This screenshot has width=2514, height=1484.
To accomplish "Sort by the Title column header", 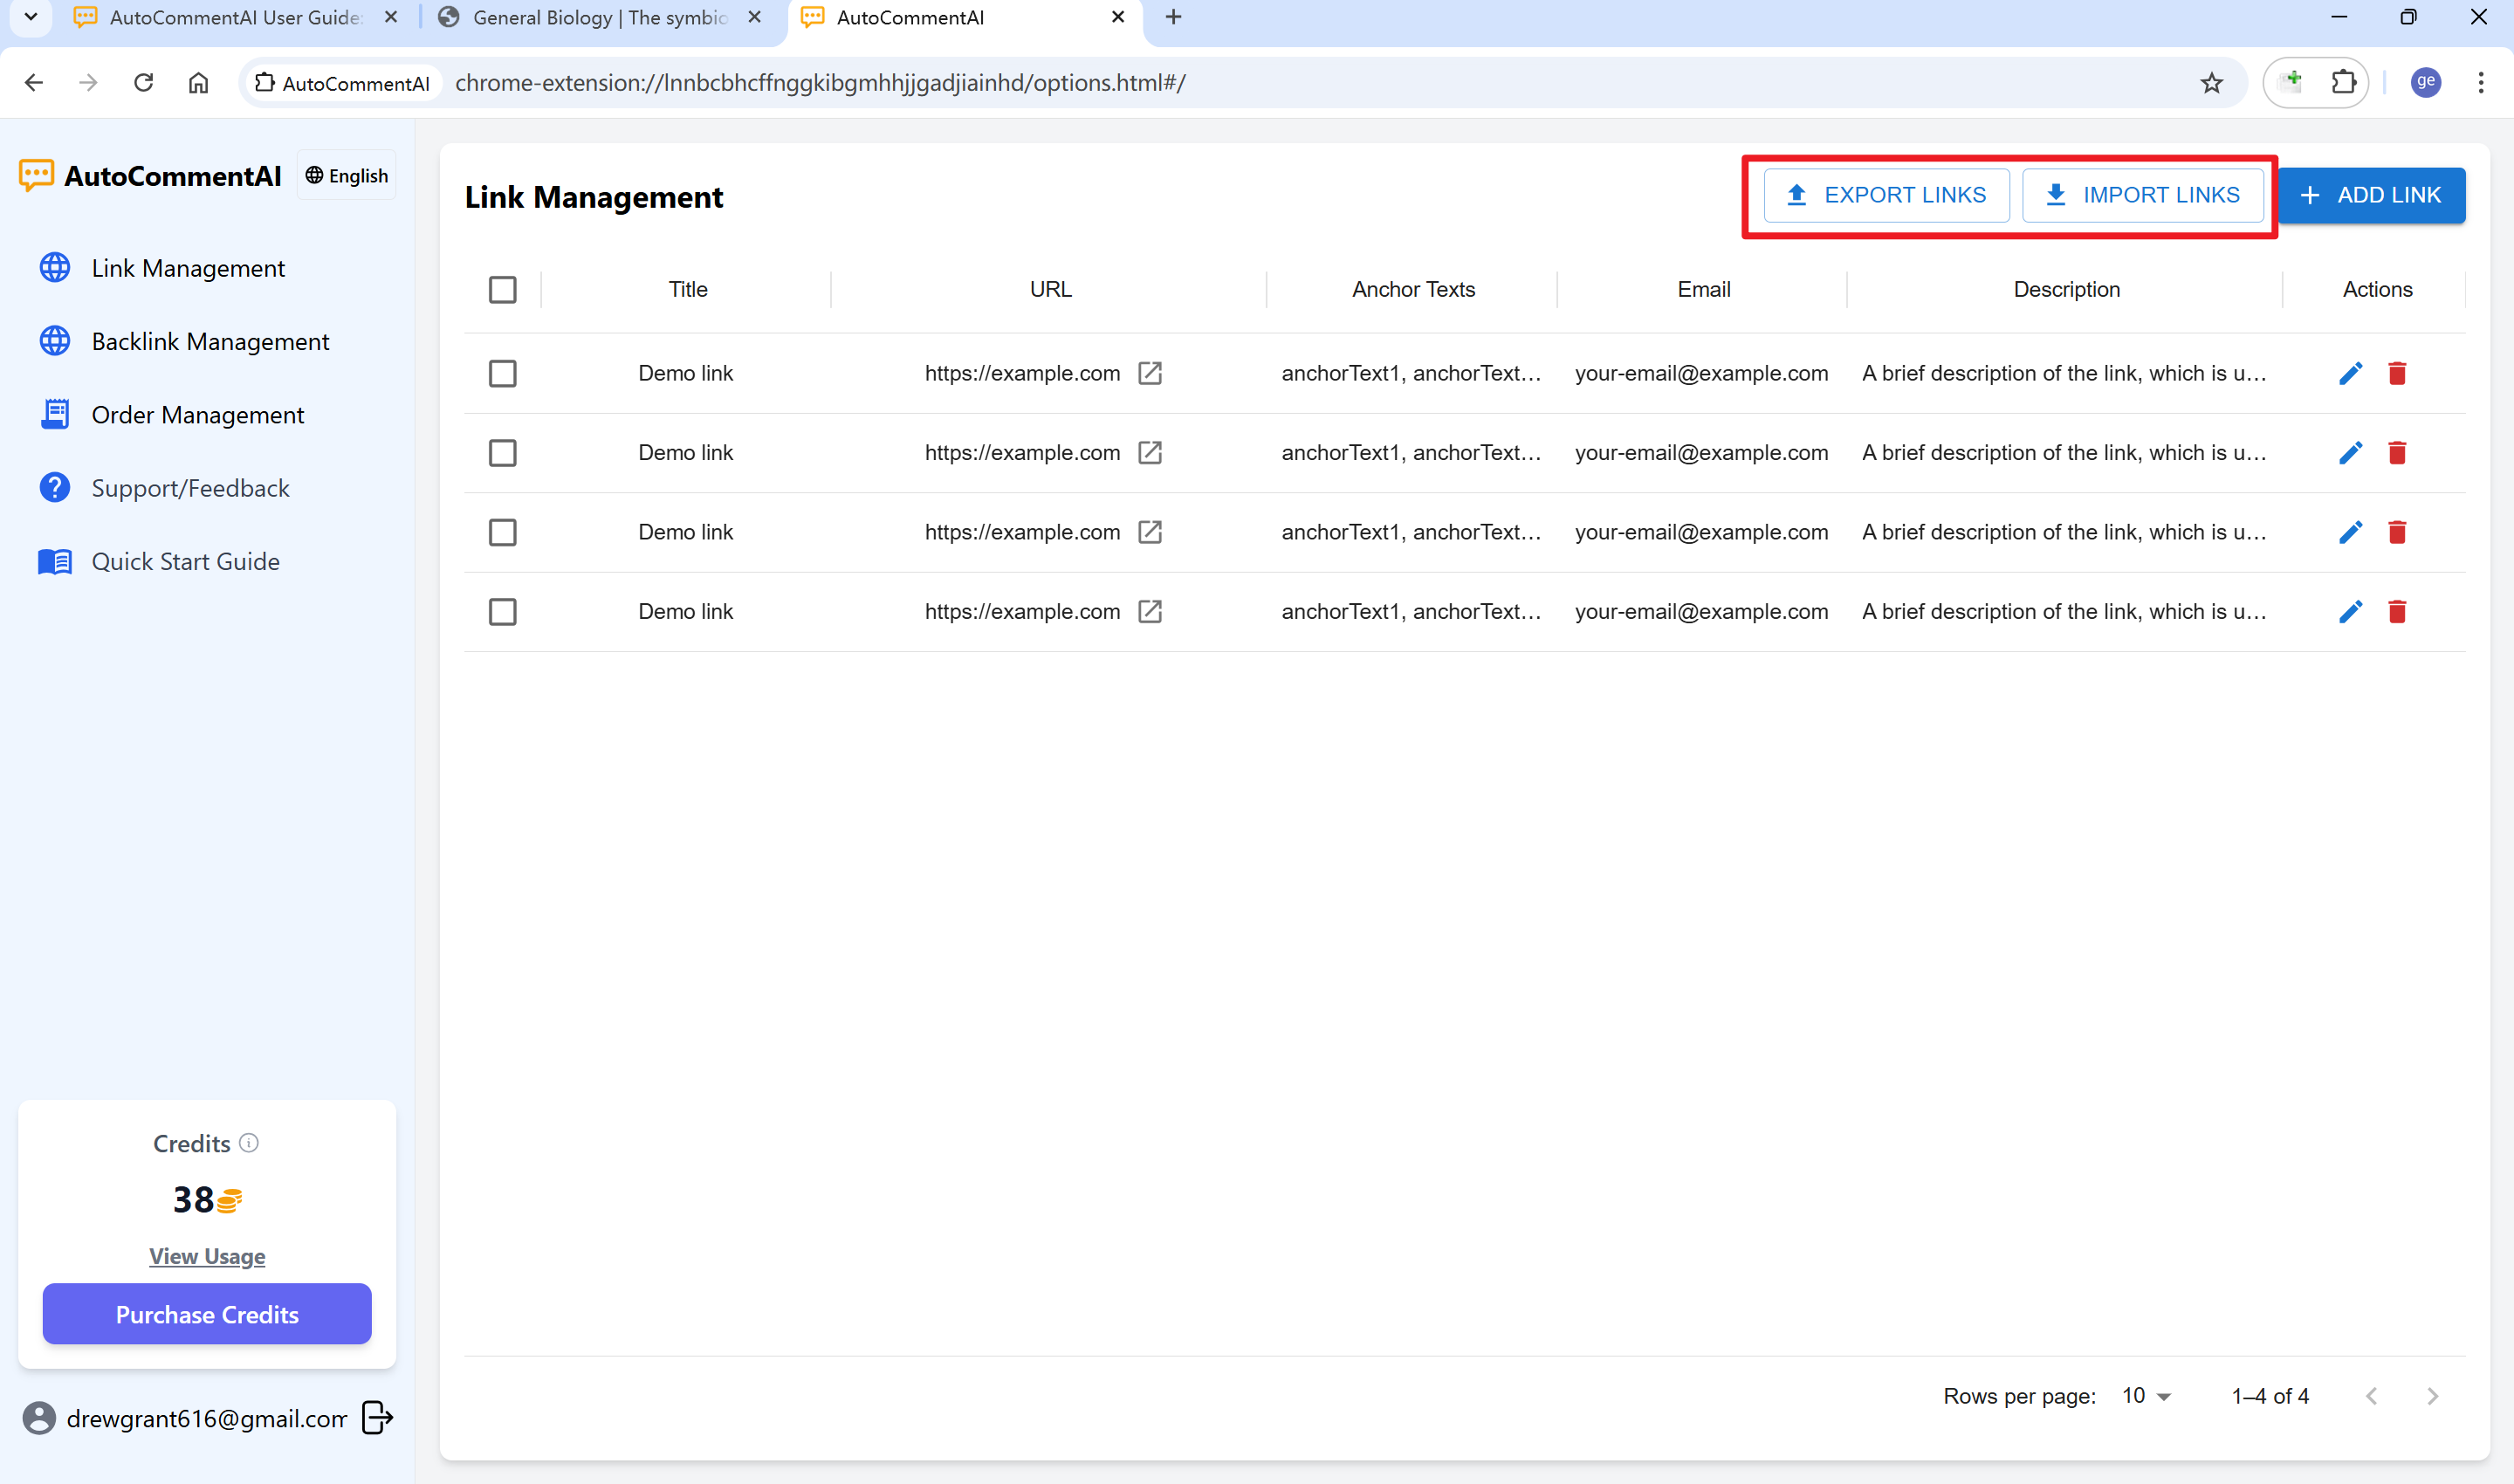I will [x=688, y=290].
